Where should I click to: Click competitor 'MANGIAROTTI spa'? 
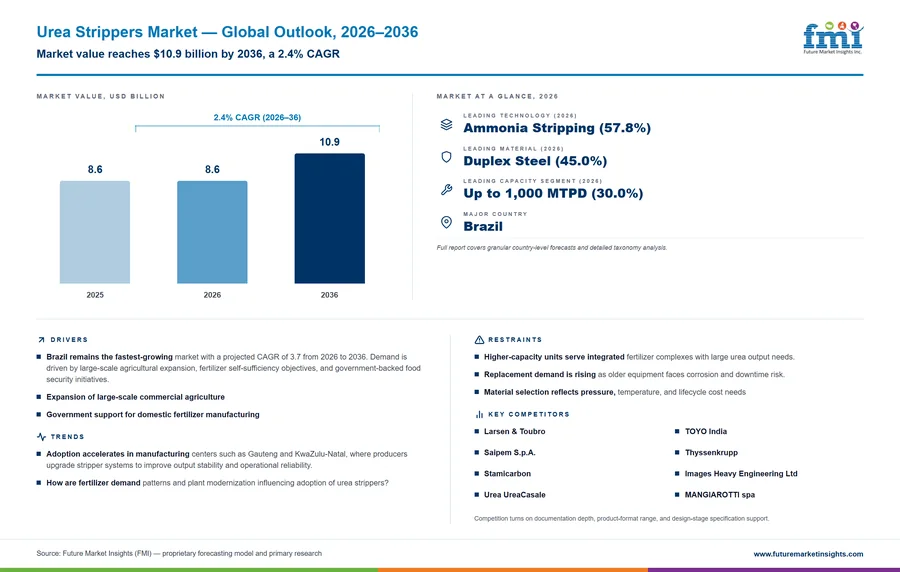(x=720, y=495)
